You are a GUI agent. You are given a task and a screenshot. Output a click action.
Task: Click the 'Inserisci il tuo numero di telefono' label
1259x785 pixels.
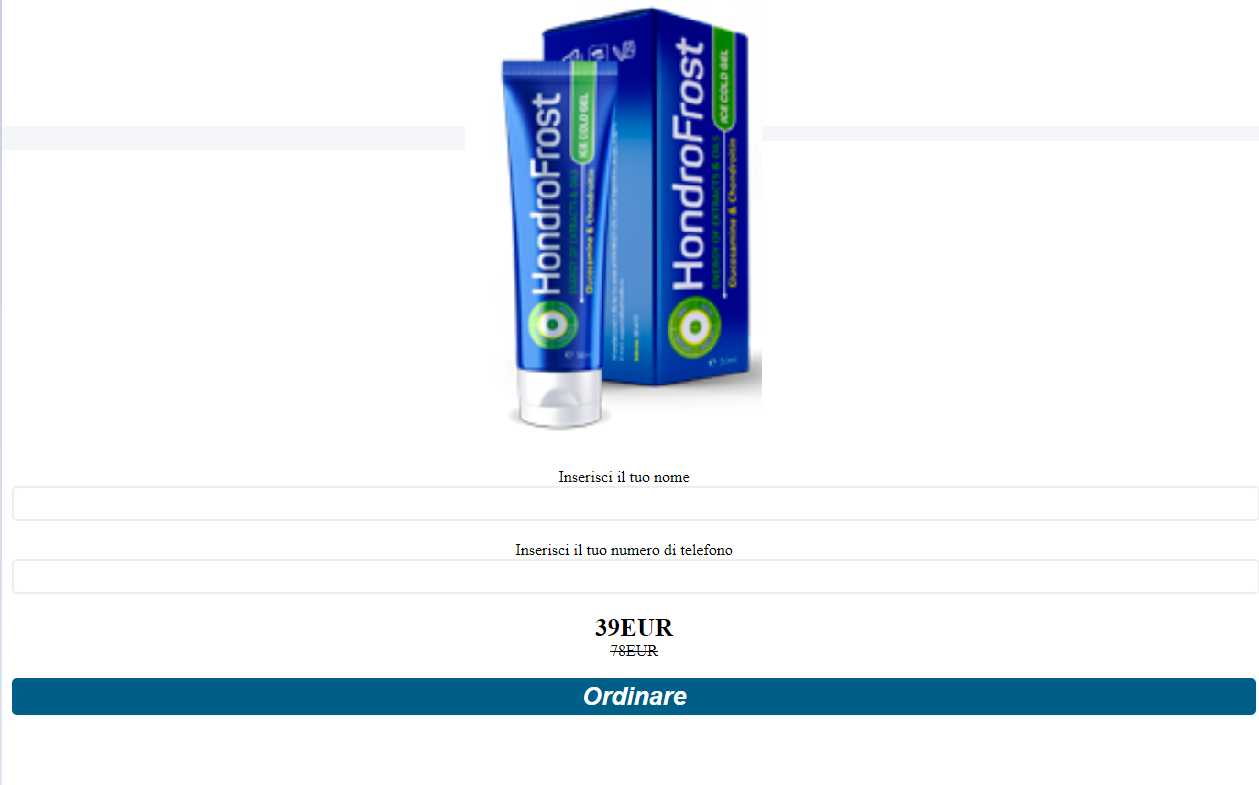(x=624, y=550)
